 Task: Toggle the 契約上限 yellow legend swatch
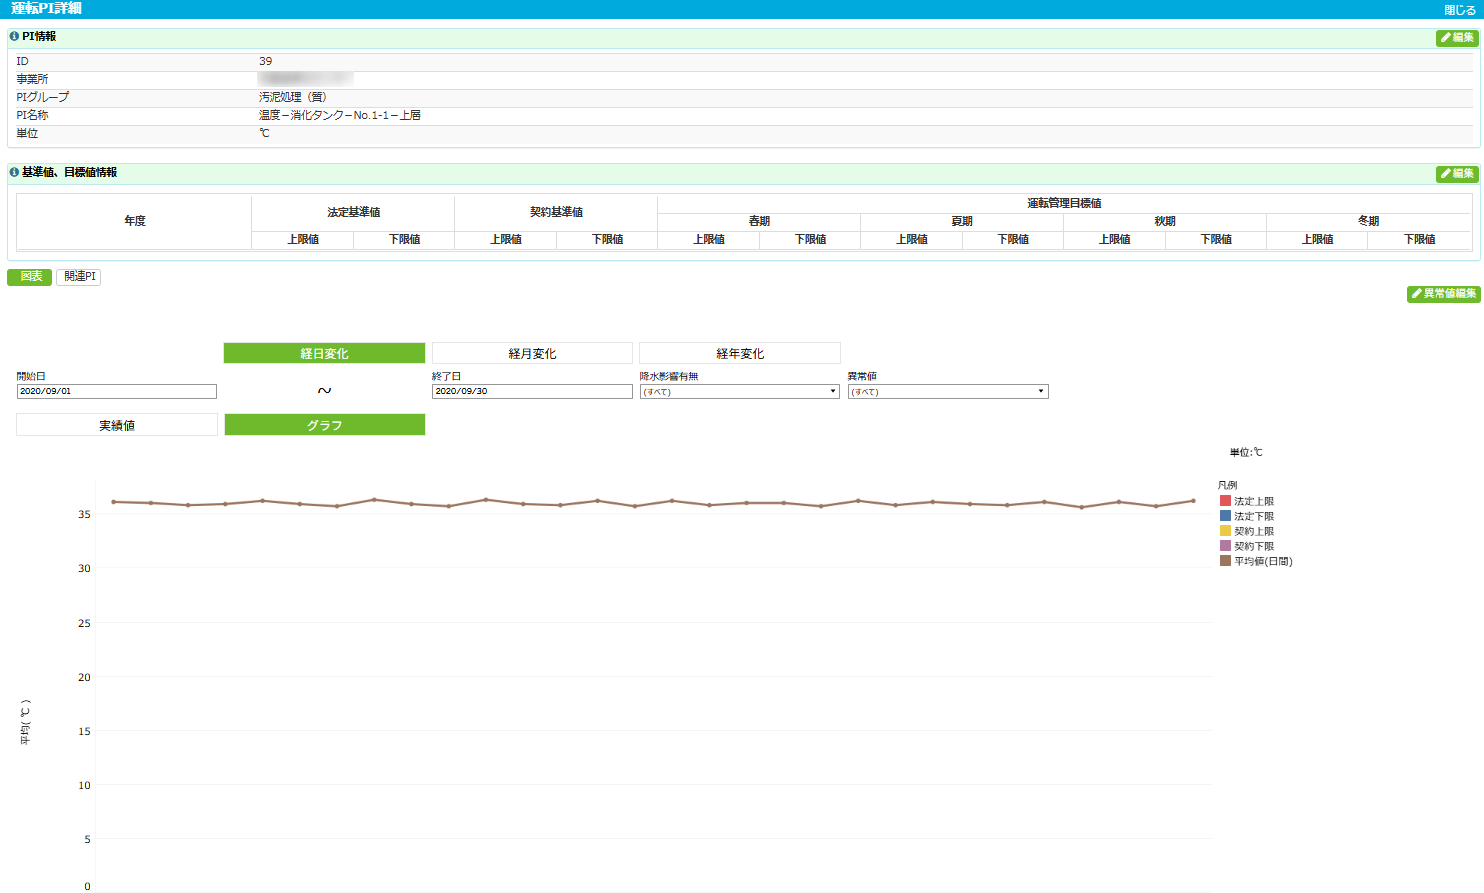click(x=1225, y=531)
